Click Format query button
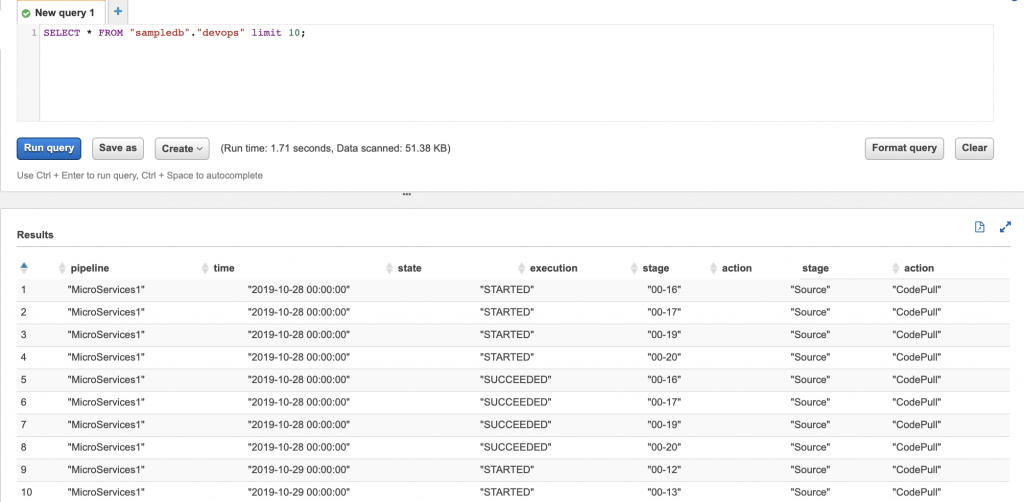Viewport: 1024px width, 502px height. (904, 148)
